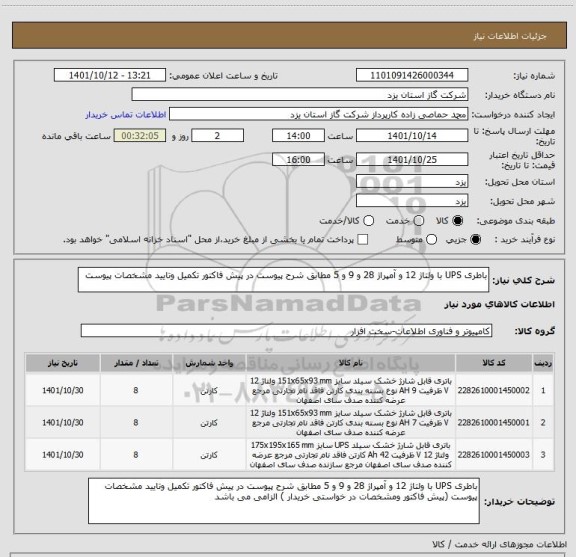Click the deadline time field 14:00

click(x=298, y=136)
